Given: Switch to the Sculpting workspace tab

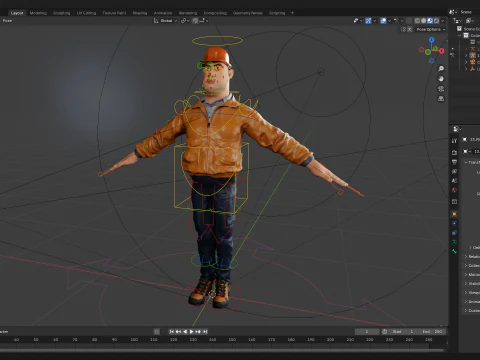Looking at the screenshot, I should click(x=62, y=13).
